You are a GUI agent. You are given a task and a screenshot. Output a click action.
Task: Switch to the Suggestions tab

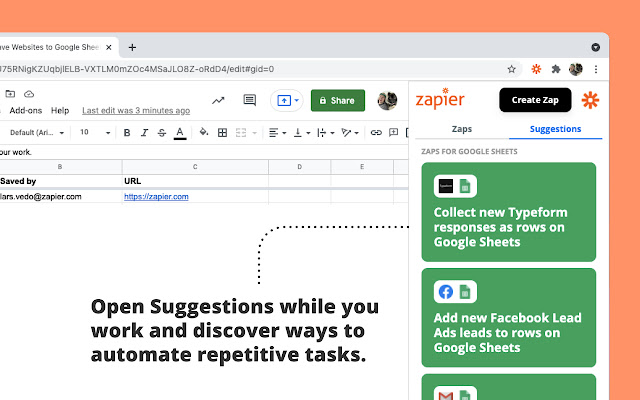(x=556, y=129)
